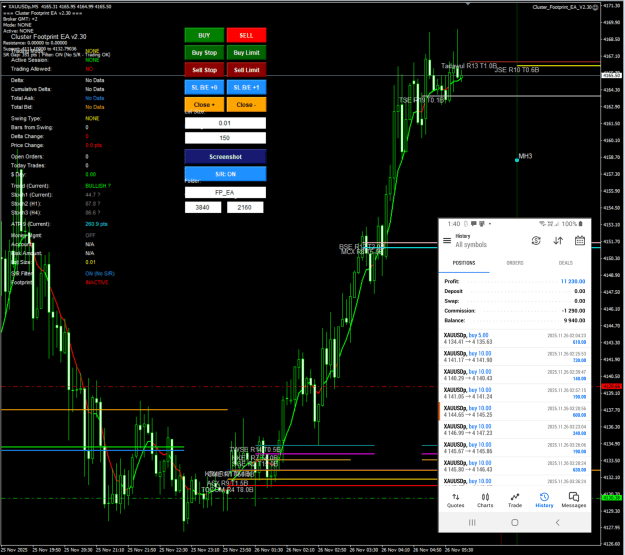Click the Profit value 11 230.00

(x=573, y=281)
